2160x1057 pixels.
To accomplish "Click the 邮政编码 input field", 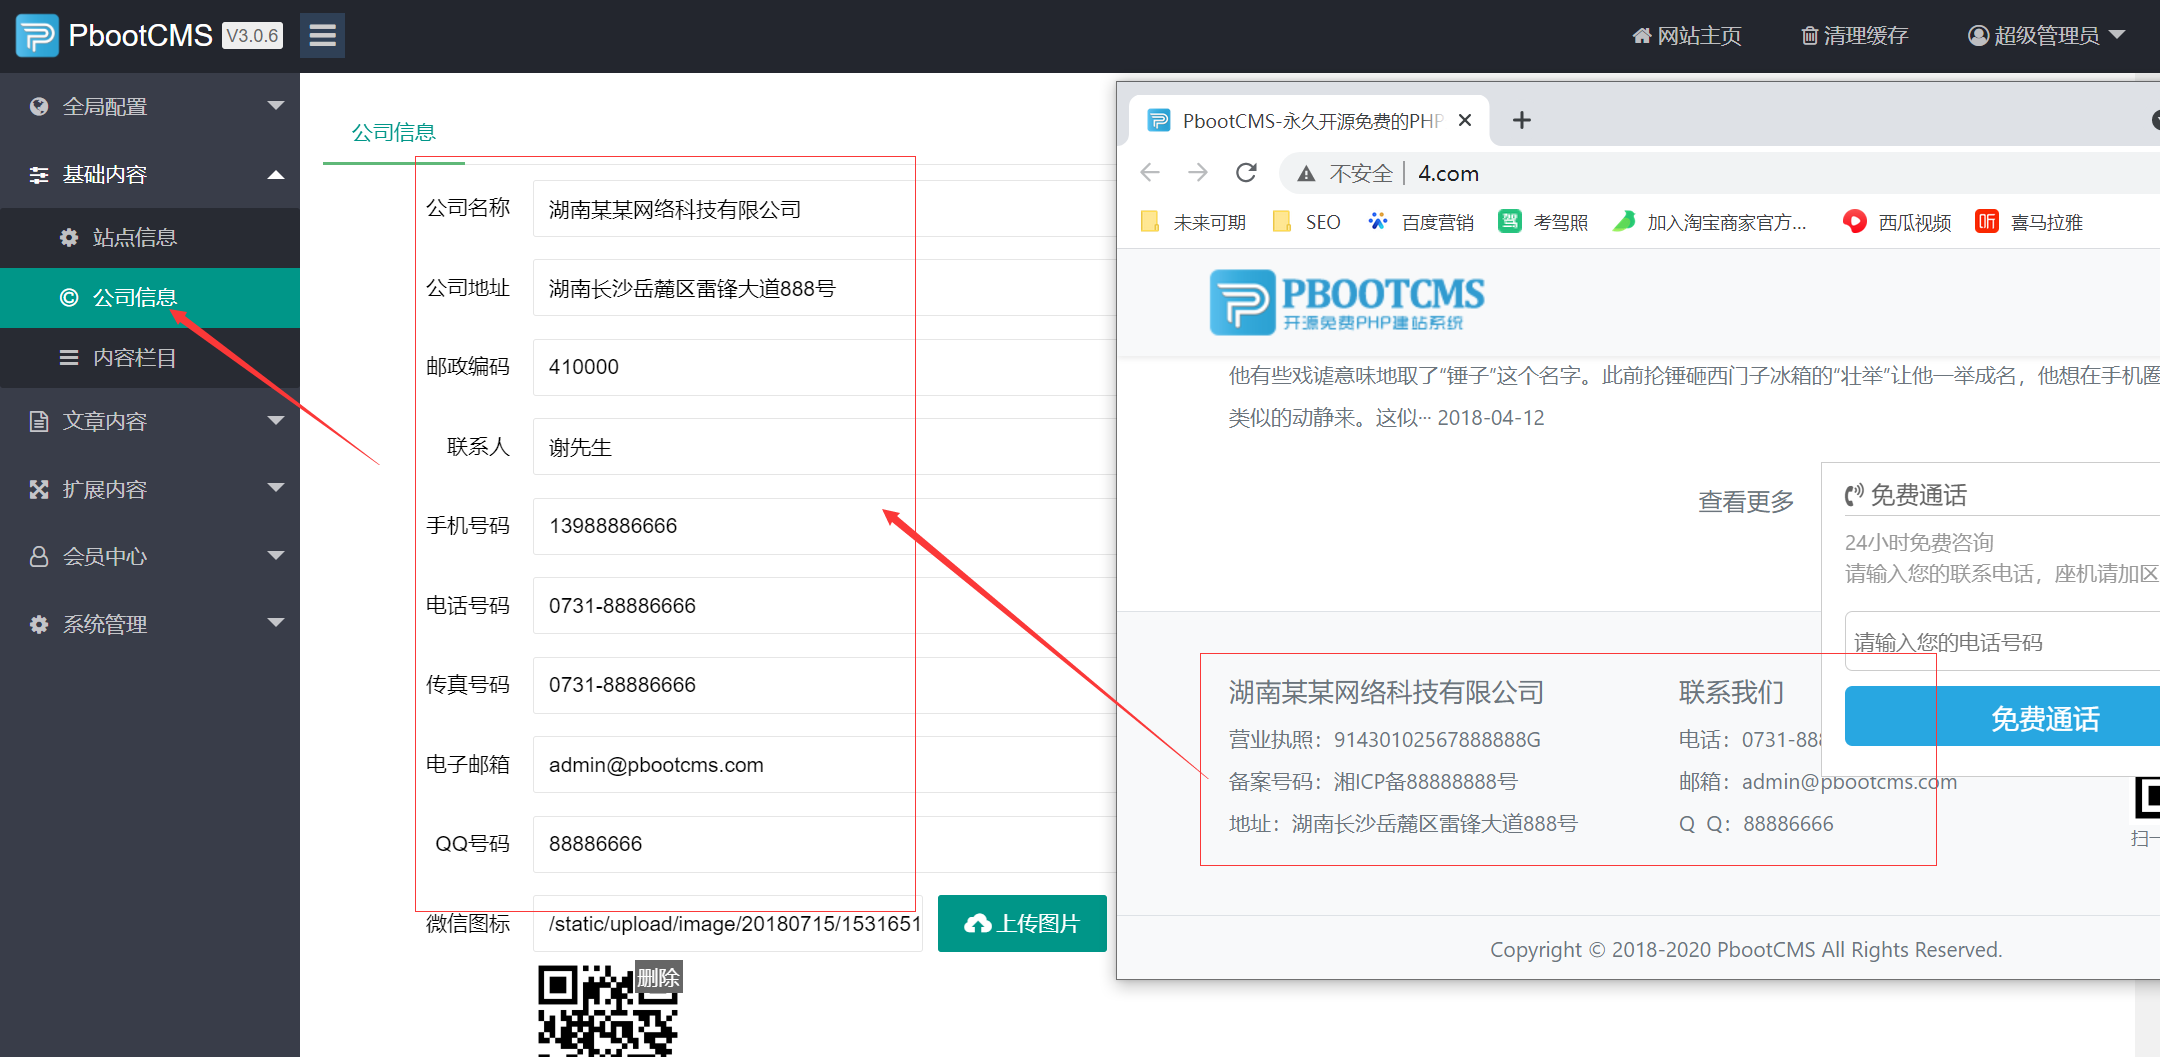I will click(x=824, y=367).
